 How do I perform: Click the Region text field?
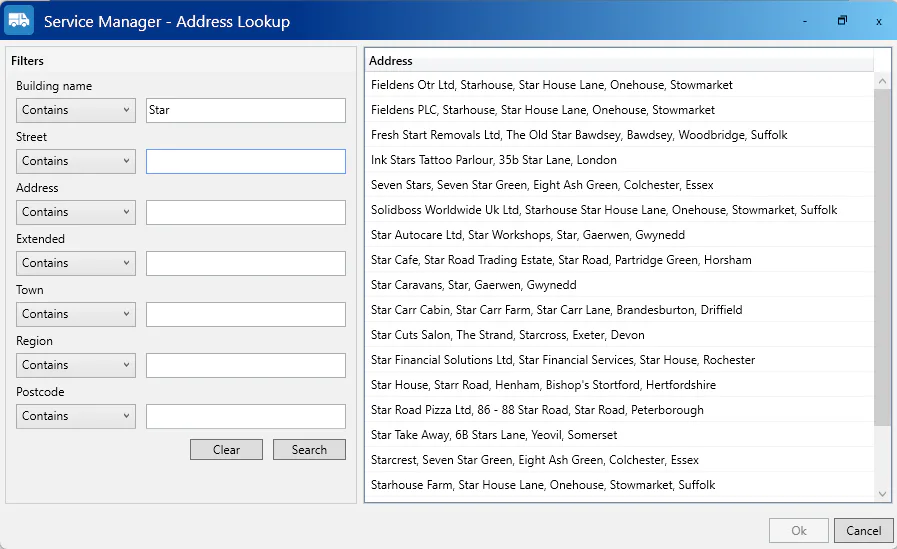(x=246, y=365)
